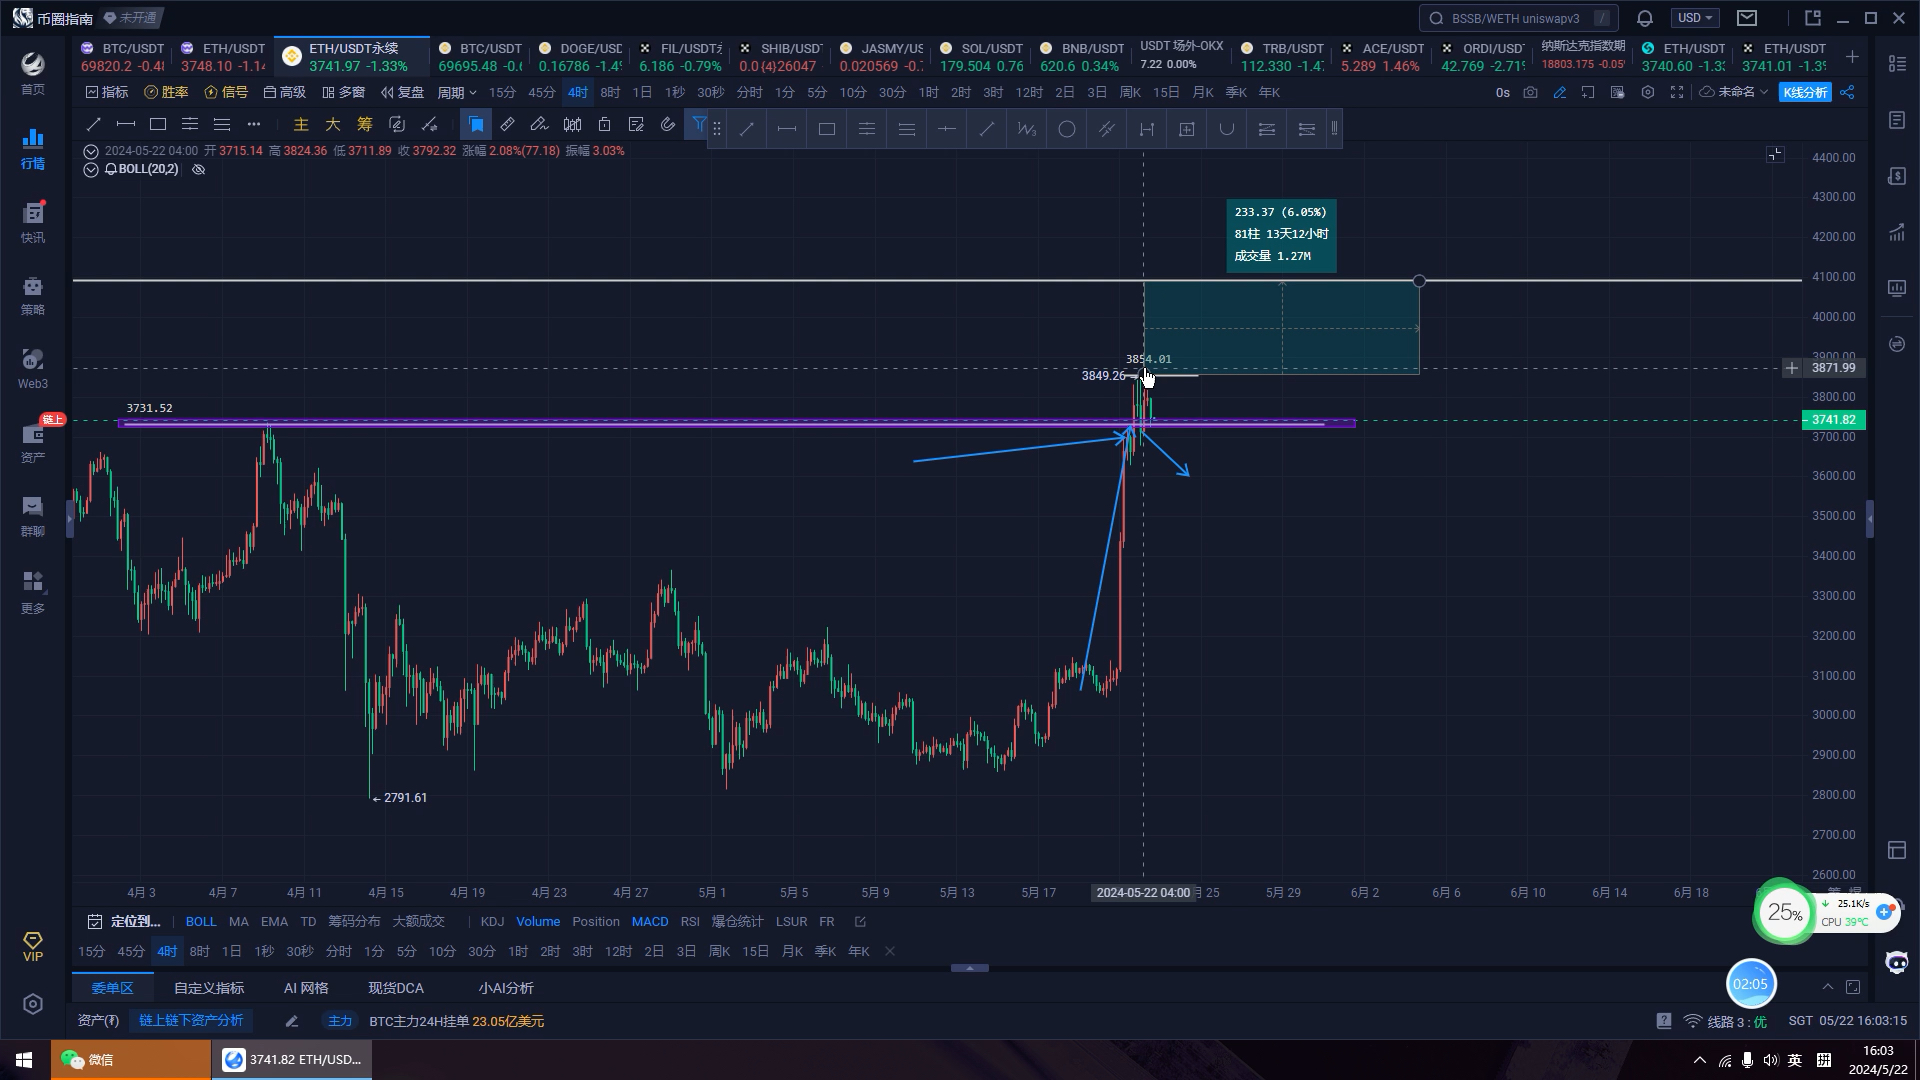This screenshot has width=1920, height=1080.
Task: Take a chart screenshot with camera icon
Action: (x=1530, y=92)
